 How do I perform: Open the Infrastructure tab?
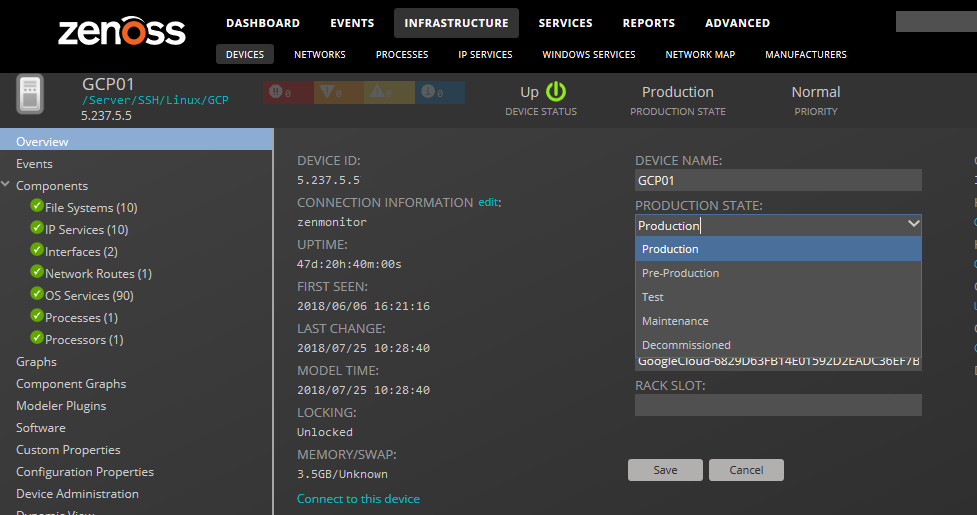point(456,23)
